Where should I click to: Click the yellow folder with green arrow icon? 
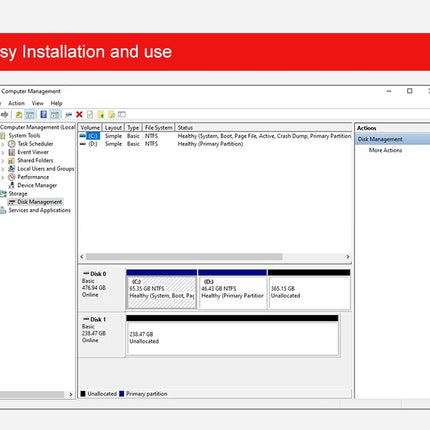tap(101, 115)
